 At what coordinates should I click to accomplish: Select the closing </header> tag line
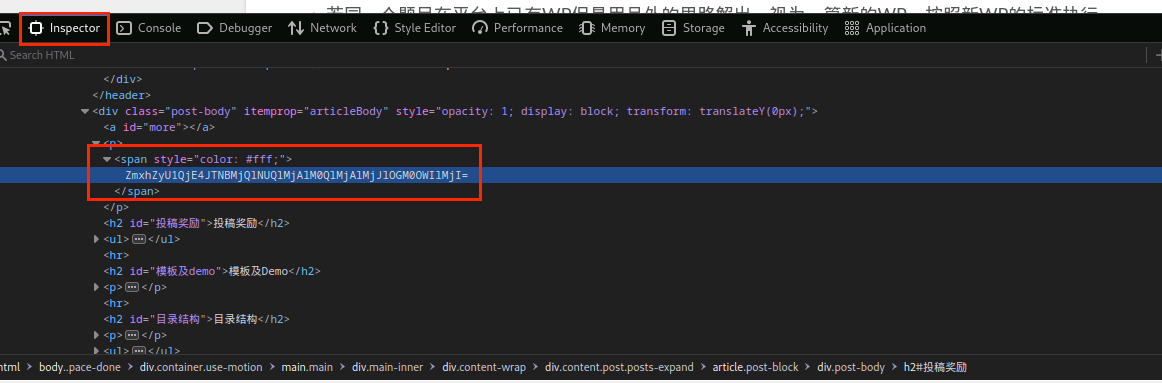tap(122, 96)
